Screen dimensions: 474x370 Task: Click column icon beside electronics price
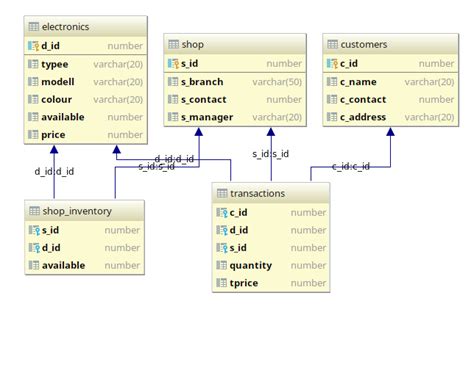pos(33,135)
